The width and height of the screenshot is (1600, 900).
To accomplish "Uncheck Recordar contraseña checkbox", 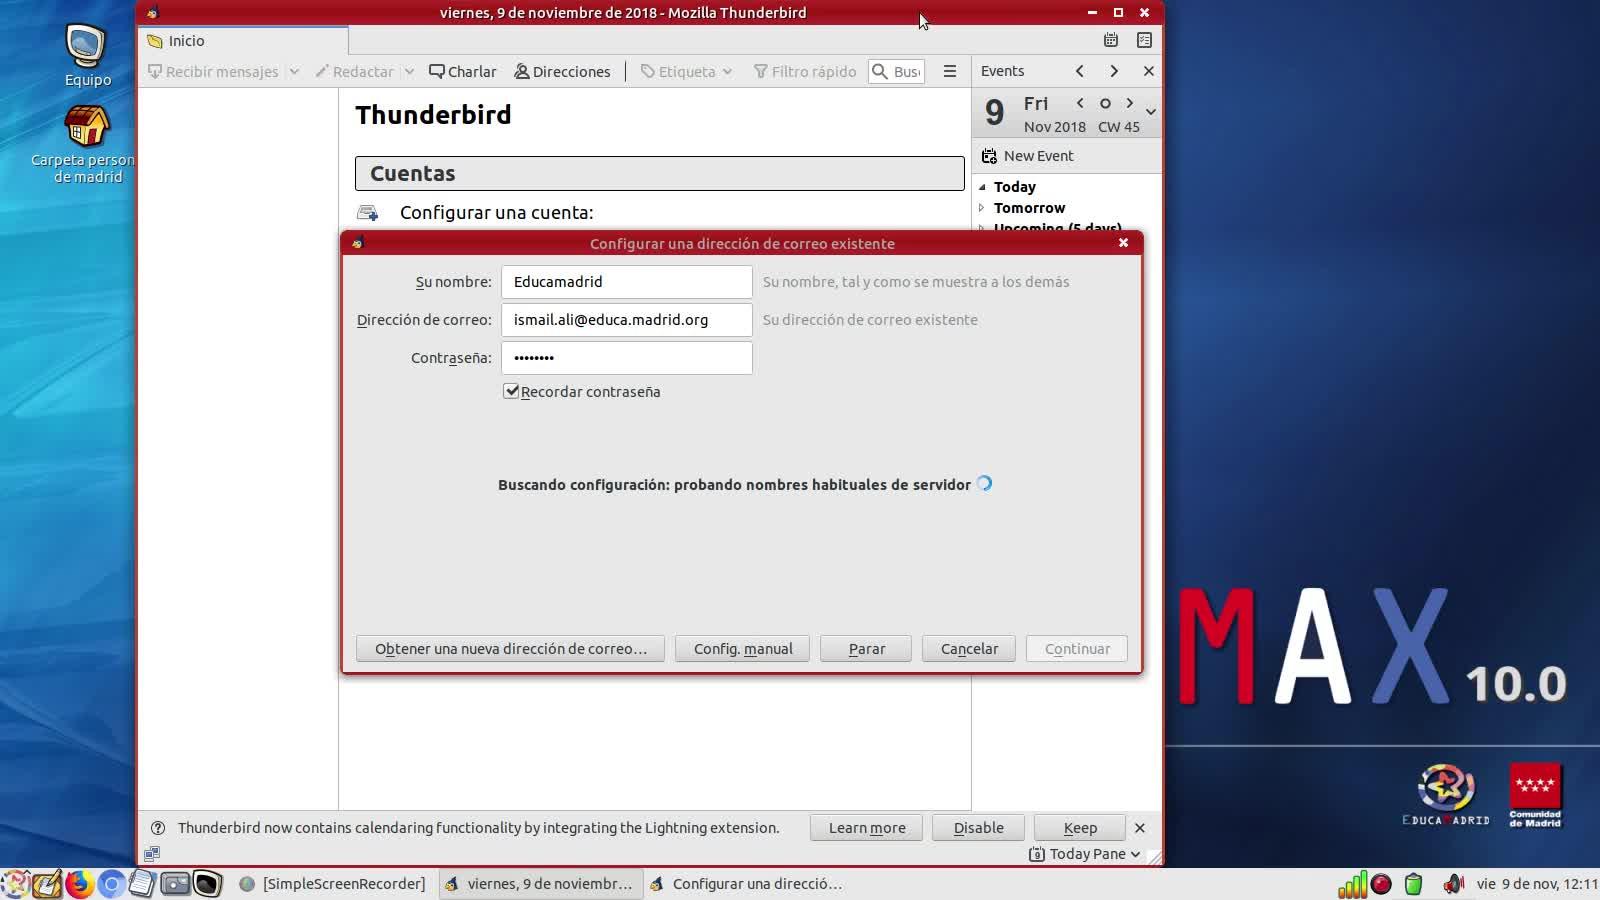I will (511, 391).
